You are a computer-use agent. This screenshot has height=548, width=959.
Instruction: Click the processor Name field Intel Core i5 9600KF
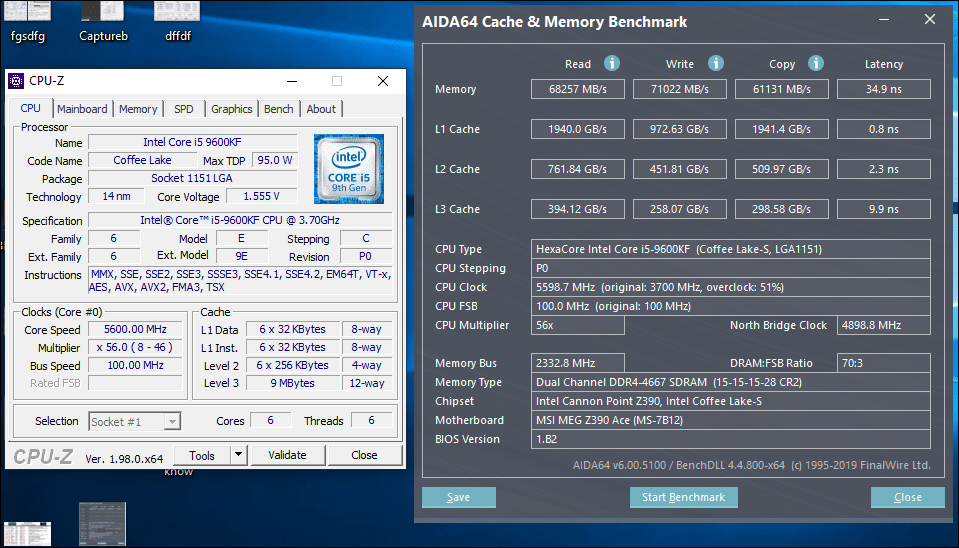point(193,142)
